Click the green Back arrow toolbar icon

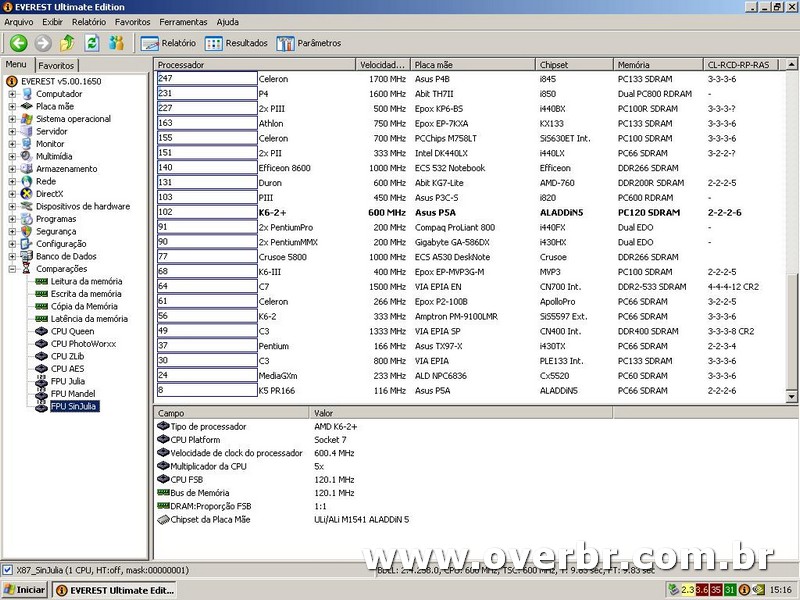[x=18, y=43]
